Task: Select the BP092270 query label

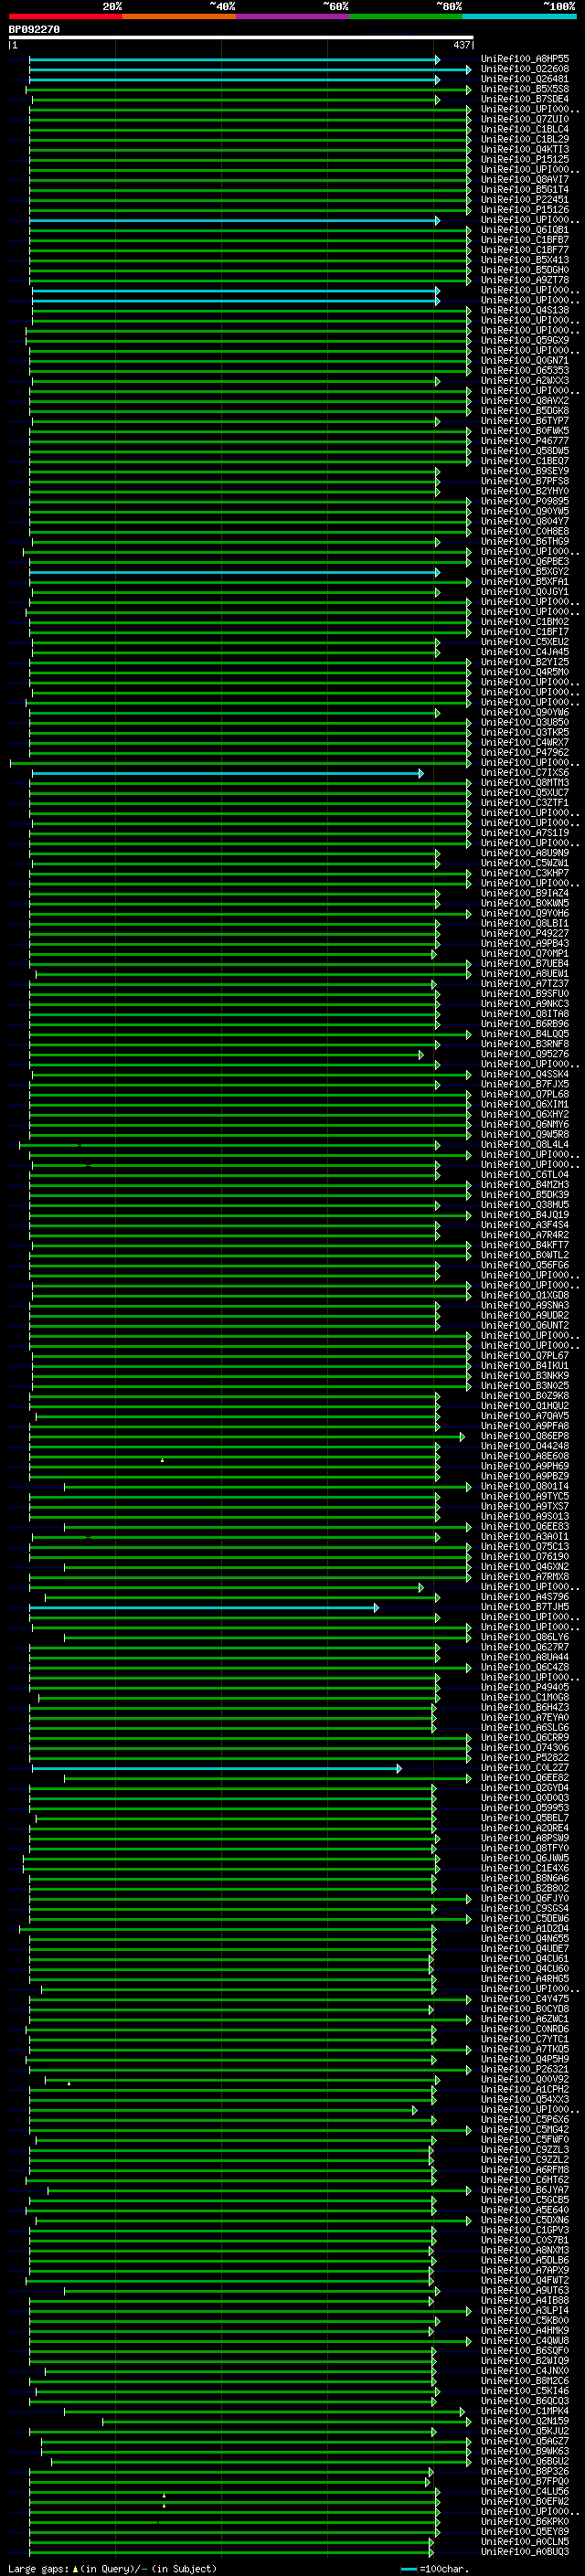Action: click(x=34, y=30)
